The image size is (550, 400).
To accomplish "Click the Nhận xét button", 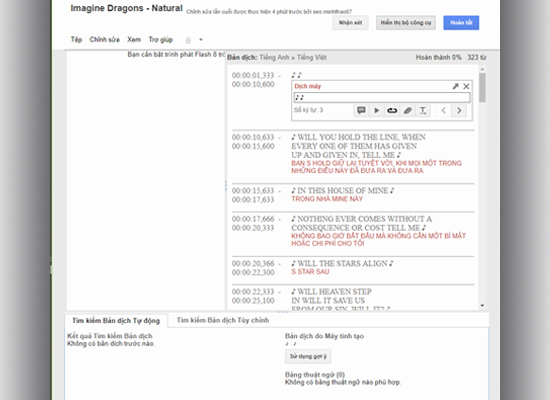I will 350,23.
